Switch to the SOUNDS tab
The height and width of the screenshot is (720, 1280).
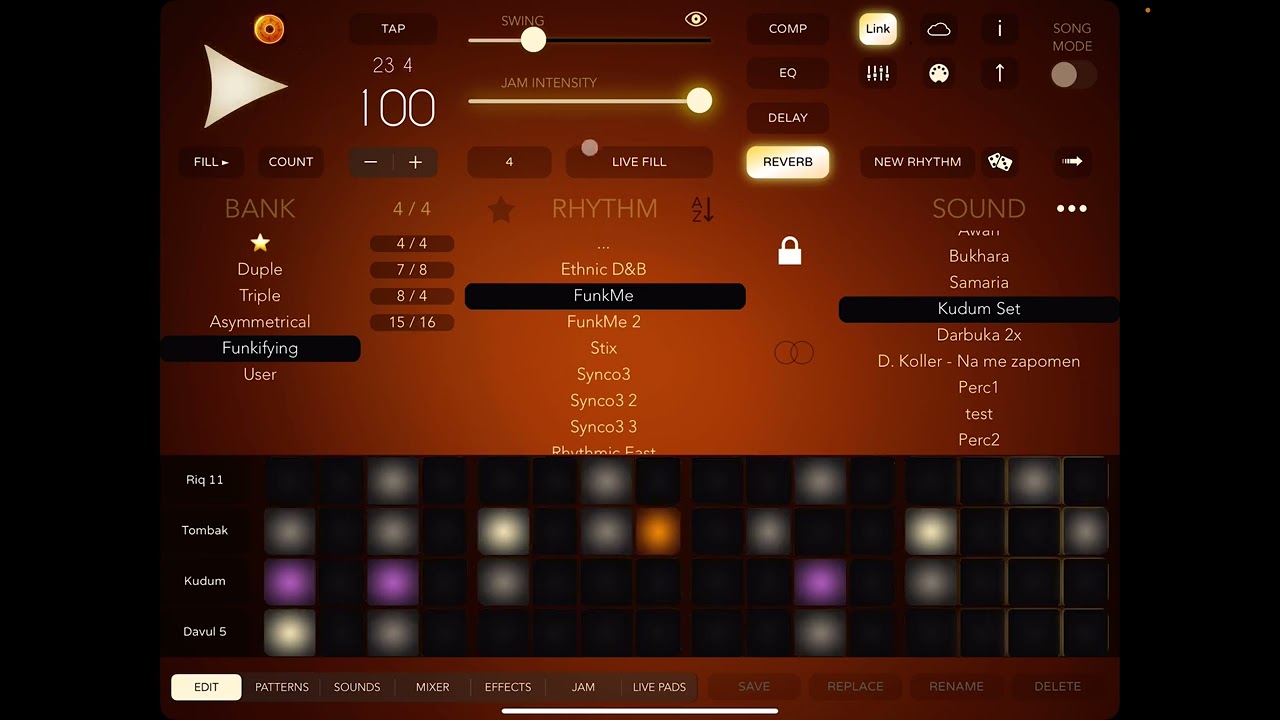tap(357, 687)
